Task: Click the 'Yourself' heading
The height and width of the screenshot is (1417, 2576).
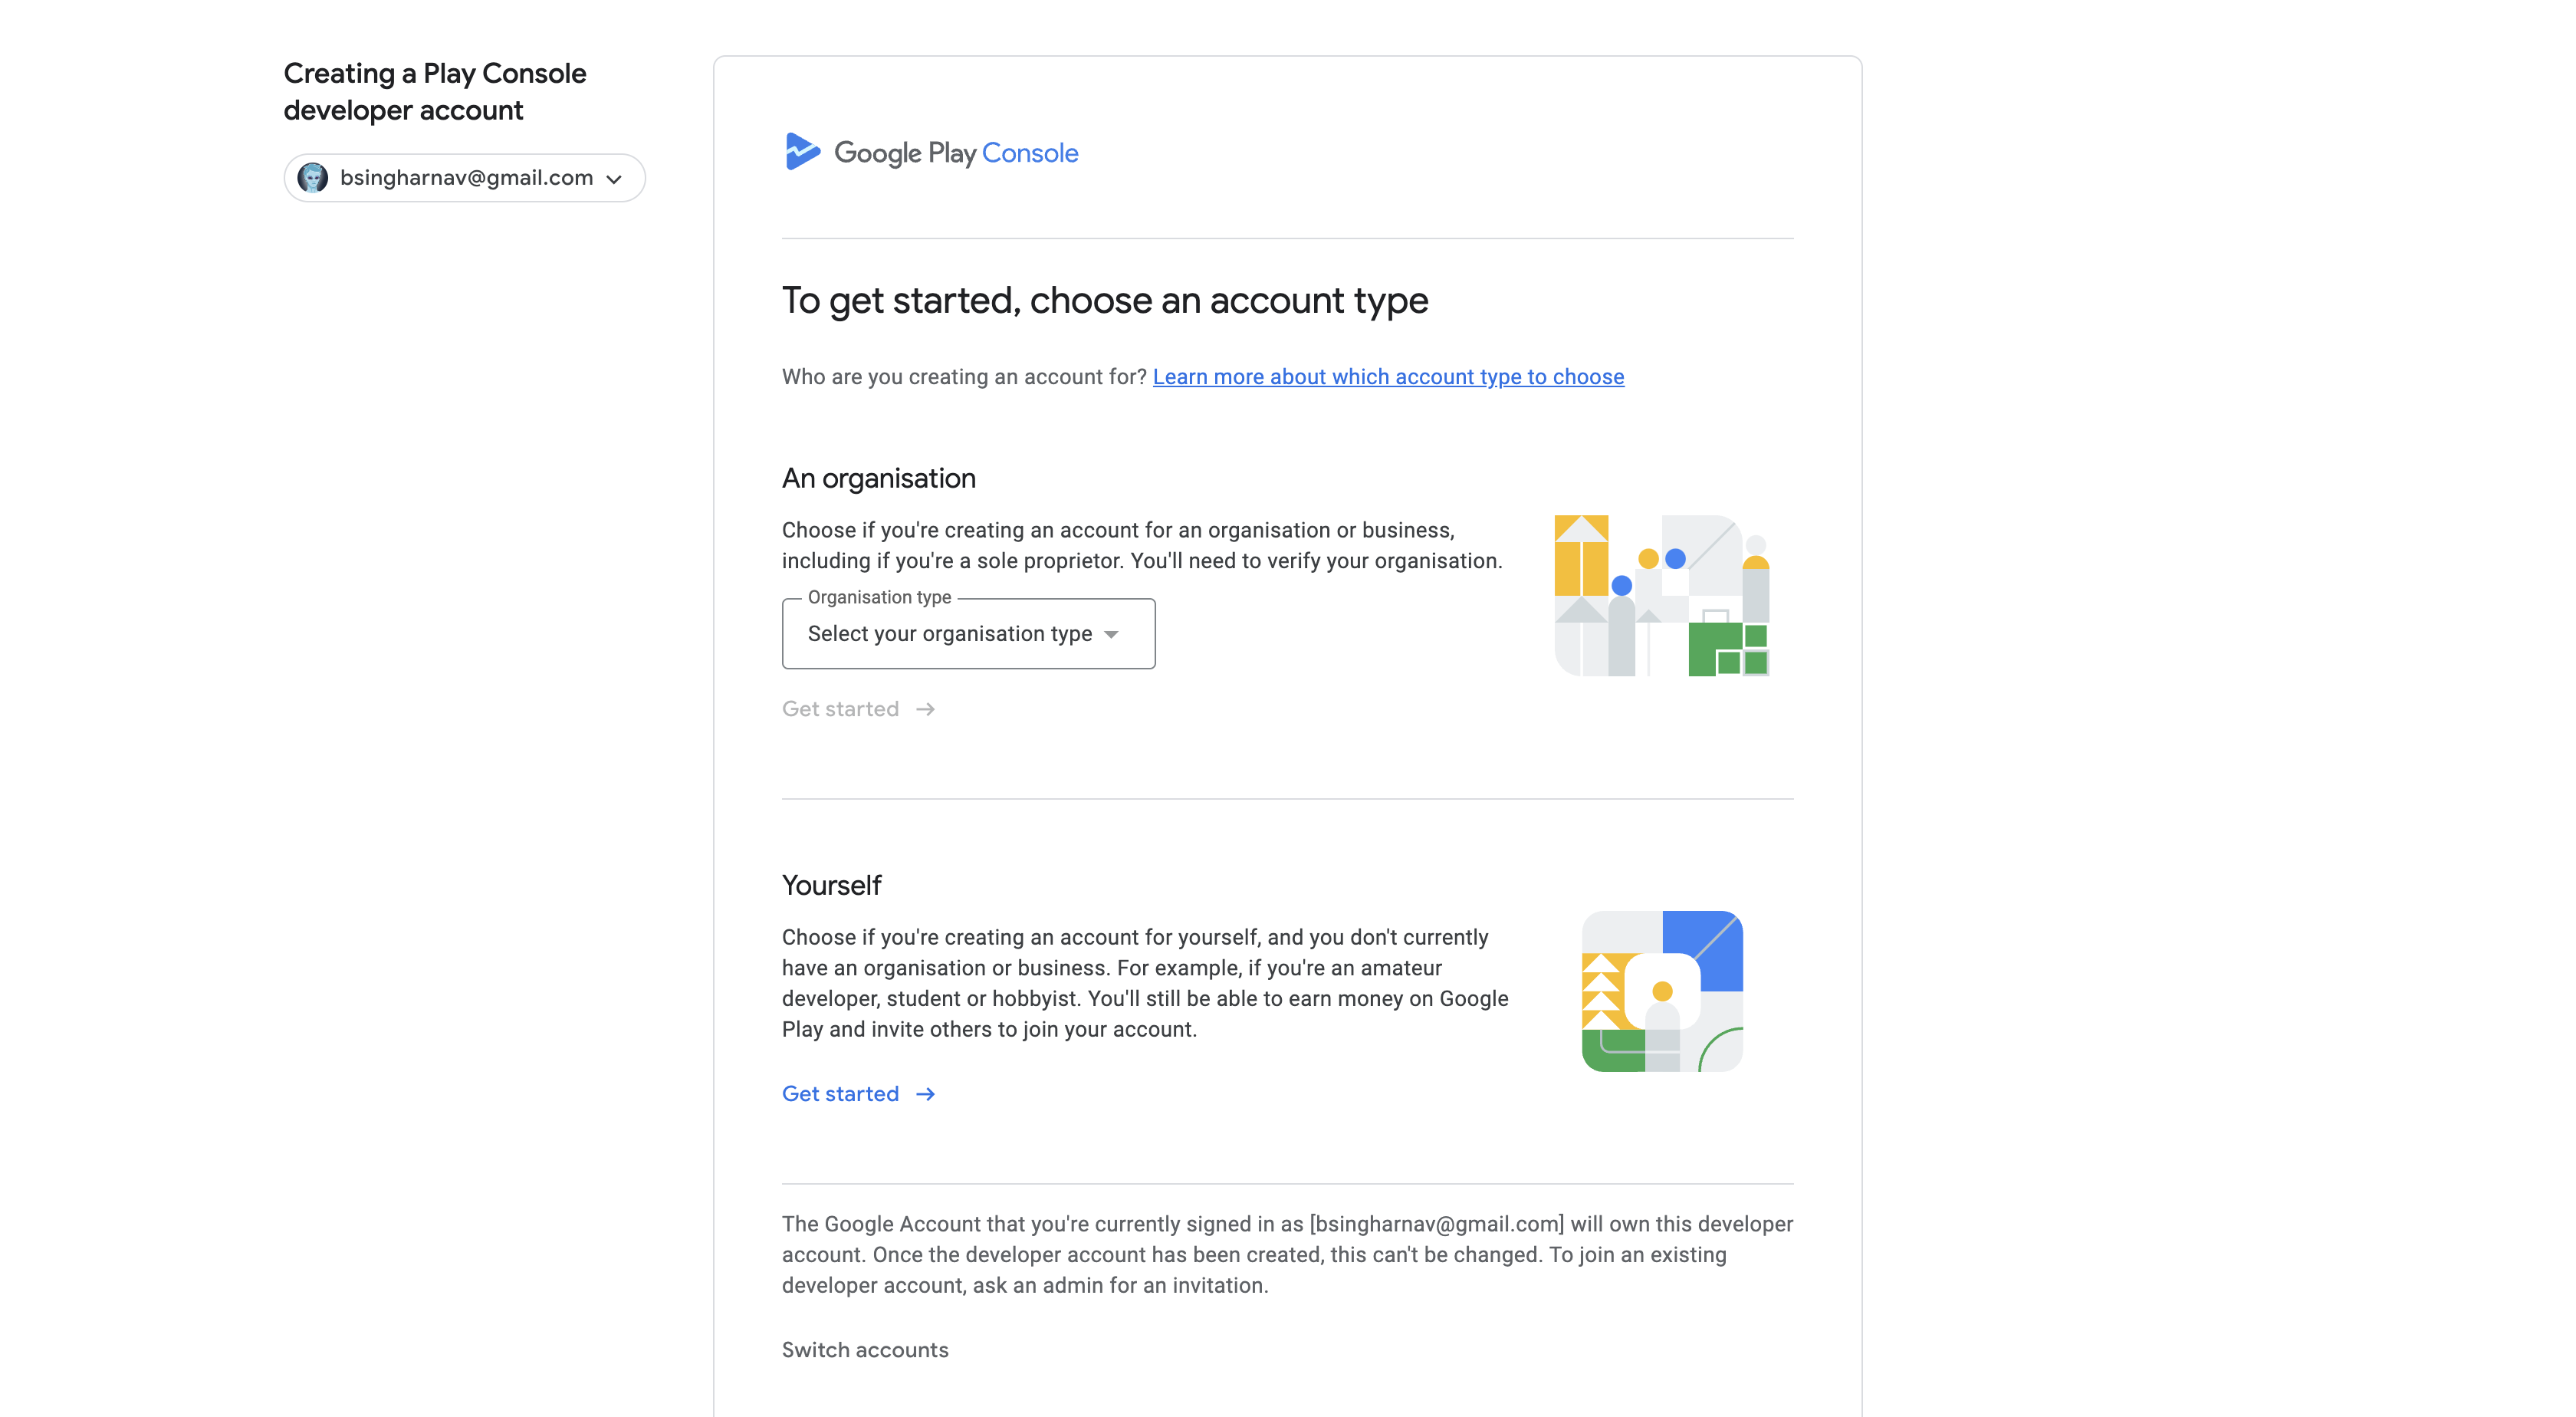Action: click(x=831, y=885)
